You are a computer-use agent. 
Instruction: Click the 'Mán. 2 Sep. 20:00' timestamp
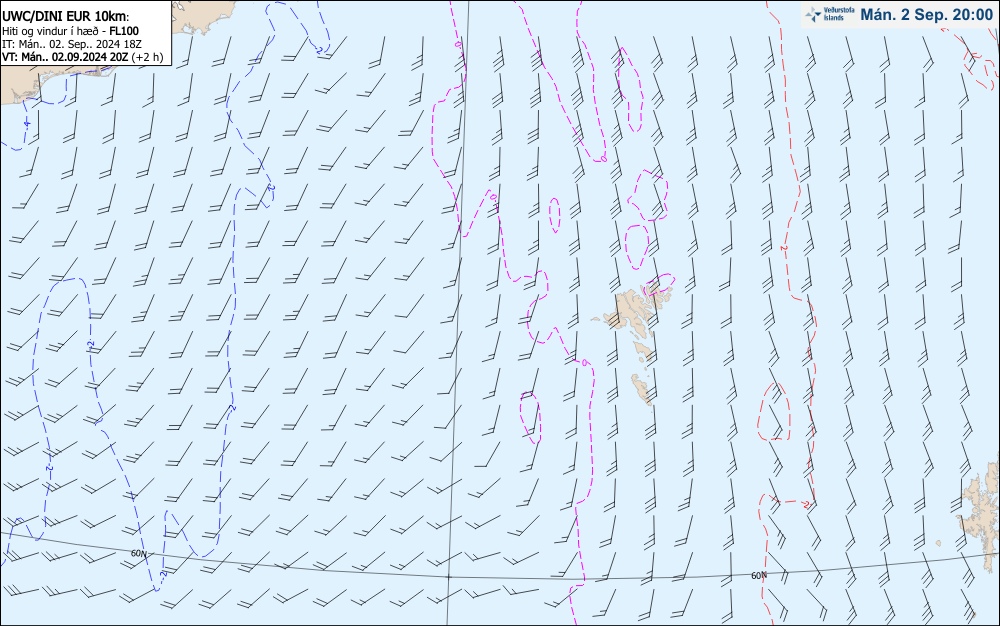click(926, 15)
